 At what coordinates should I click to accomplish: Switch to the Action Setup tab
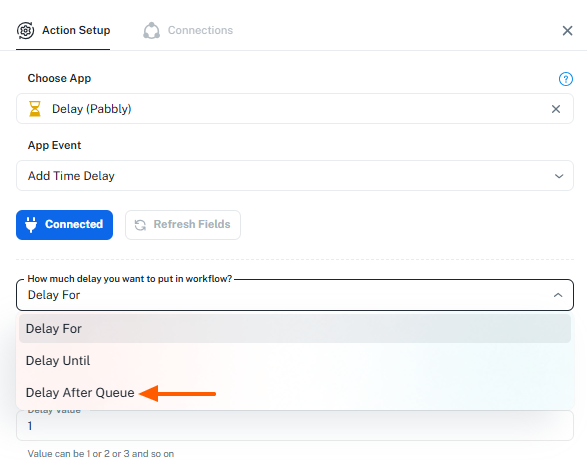pyautogui.click(x=63, y=30)
